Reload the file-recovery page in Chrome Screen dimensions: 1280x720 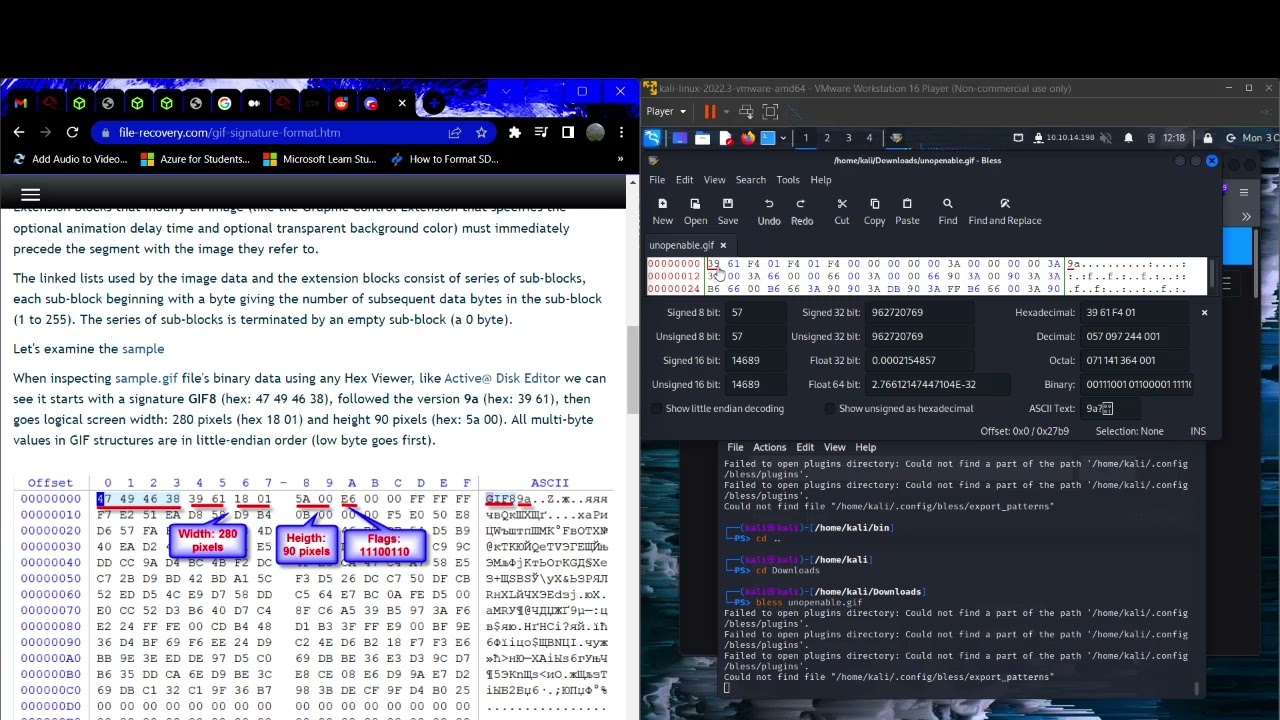[72, 132]
